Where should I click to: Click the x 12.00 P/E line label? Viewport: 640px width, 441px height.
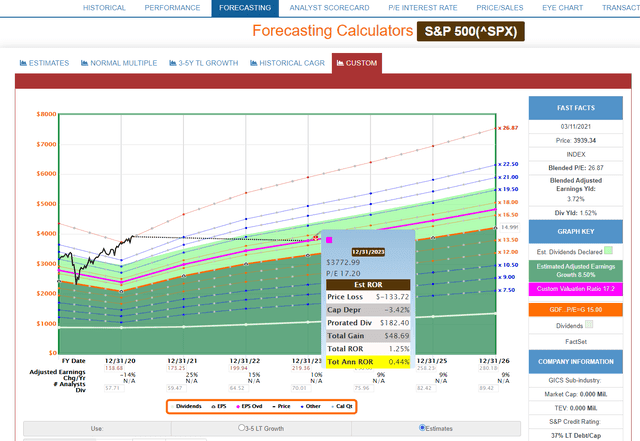click(508, 252)
